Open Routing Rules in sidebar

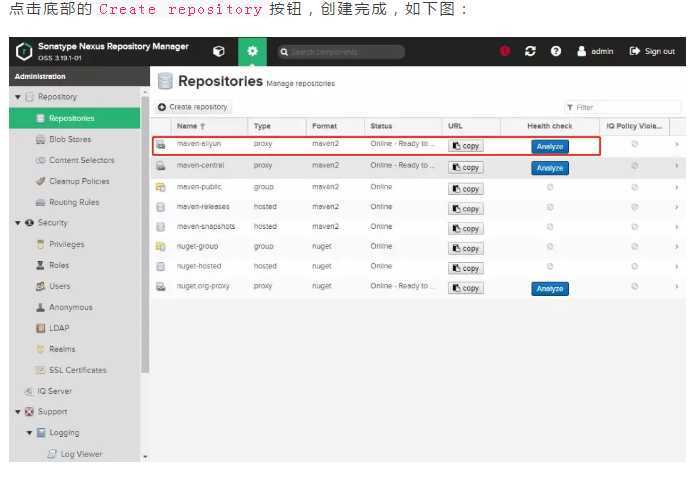(74, 202)
